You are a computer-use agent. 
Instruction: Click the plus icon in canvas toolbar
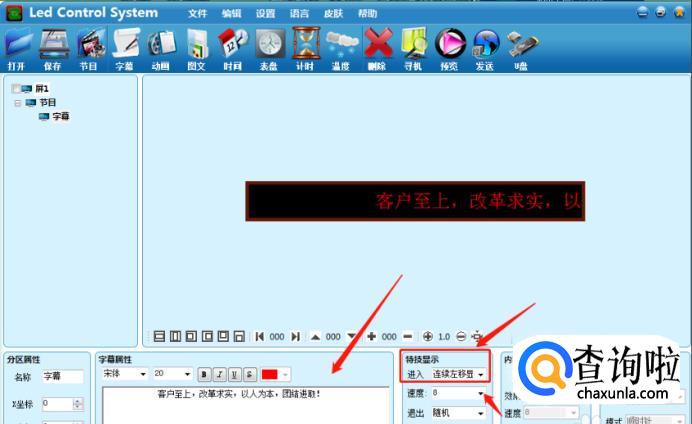pyautogui.click(x=372, y=337)
